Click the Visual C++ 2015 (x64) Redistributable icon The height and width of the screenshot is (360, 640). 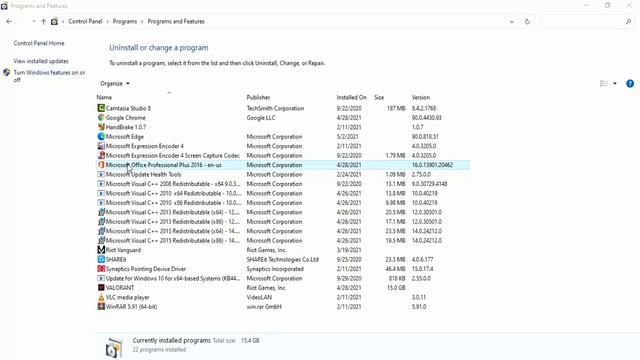pyautogui.click(x=101, y=231)
